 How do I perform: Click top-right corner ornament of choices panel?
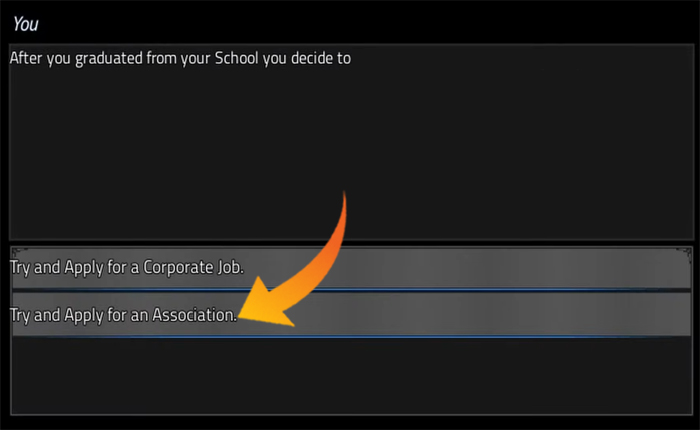[686, 250]
